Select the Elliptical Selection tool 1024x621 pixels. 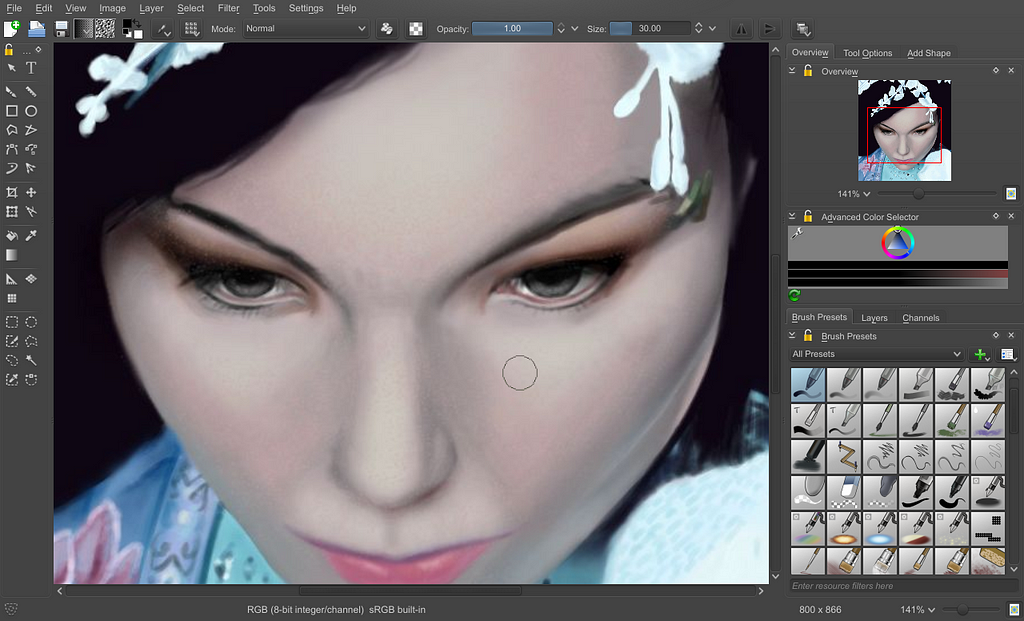pyautogui.click(x=31, y=322)
